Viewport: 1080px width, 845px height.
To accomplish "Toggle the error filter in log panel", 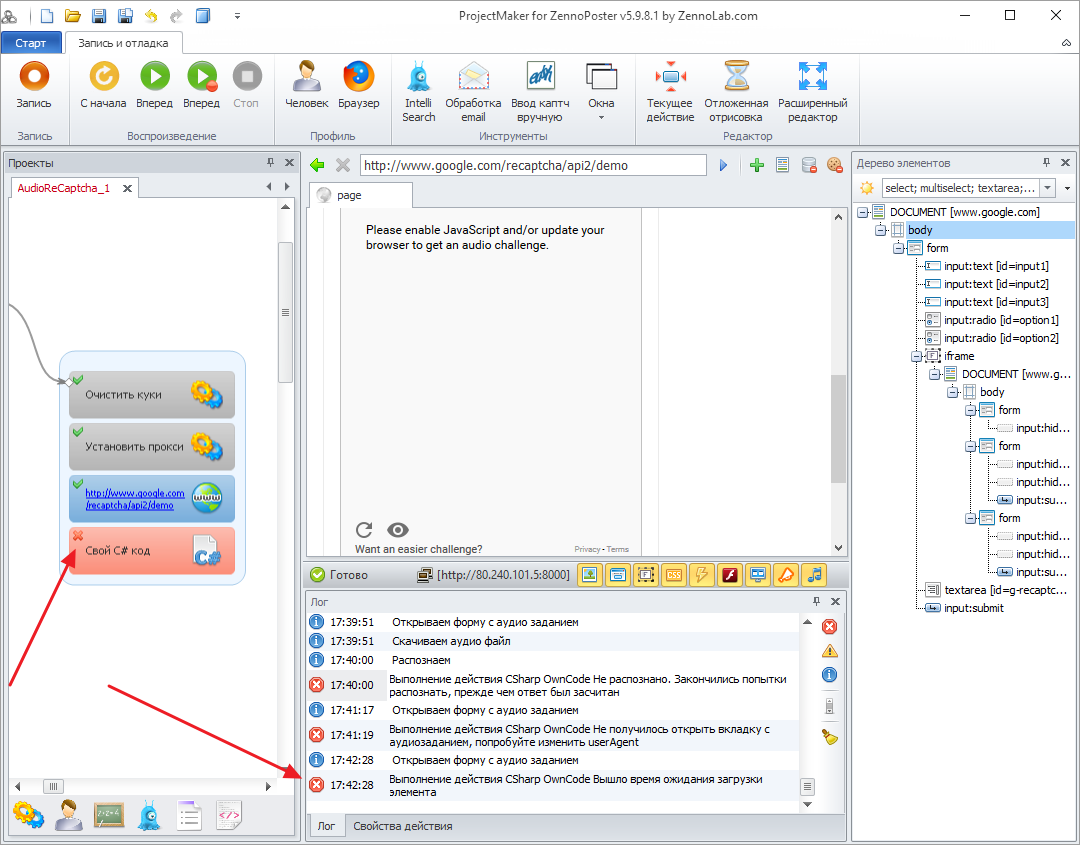I will pos(829,627).
